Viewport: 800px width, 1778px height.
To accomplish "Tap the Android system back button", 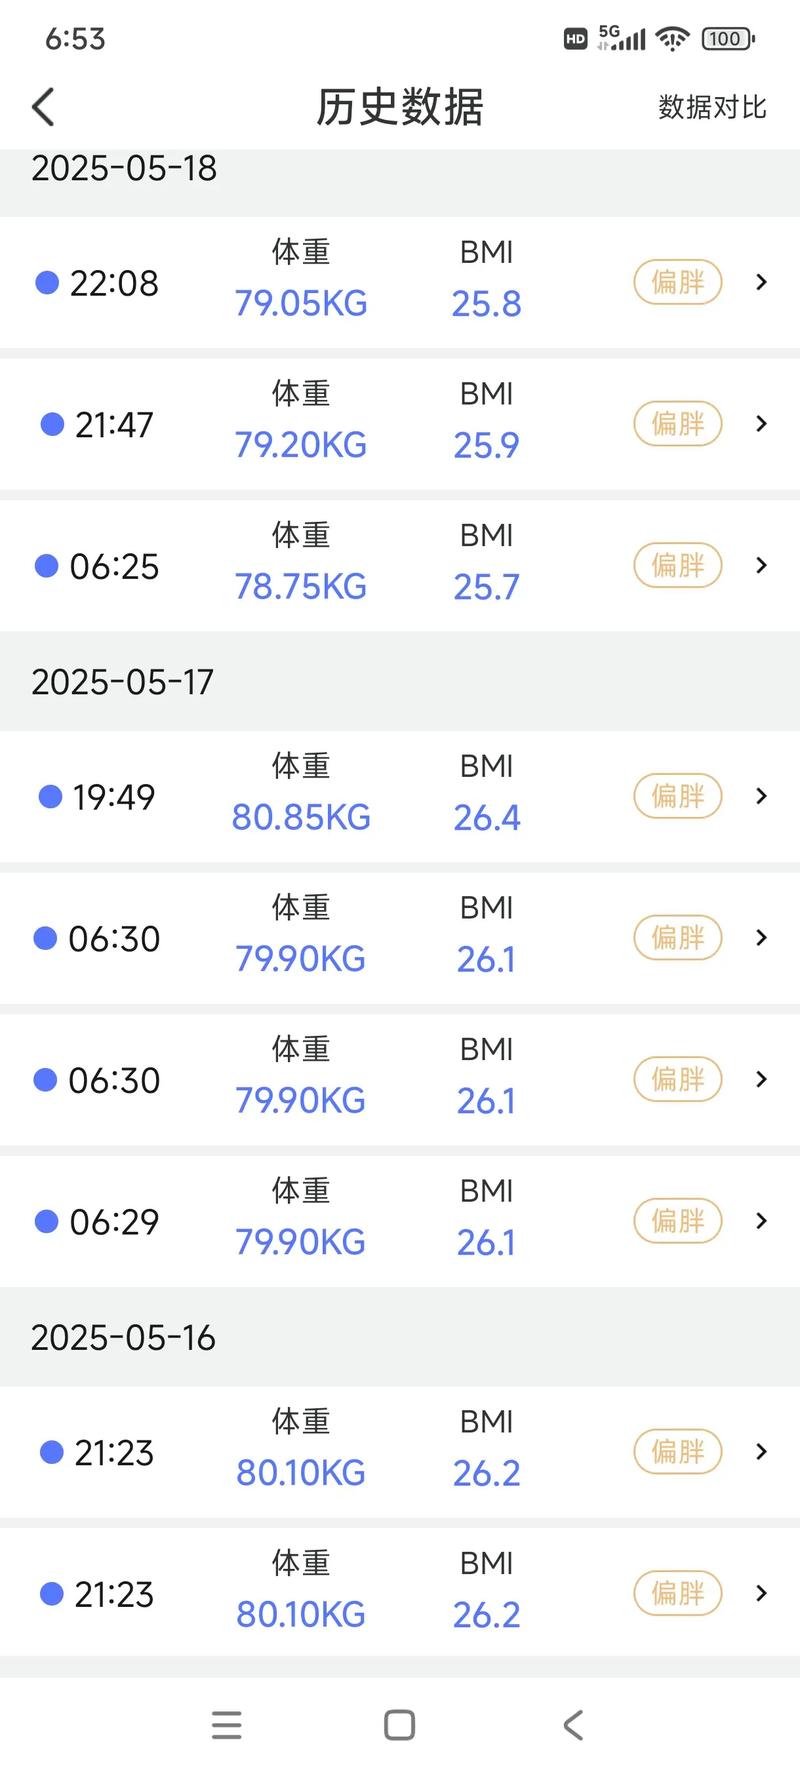I will (572, 1725).
